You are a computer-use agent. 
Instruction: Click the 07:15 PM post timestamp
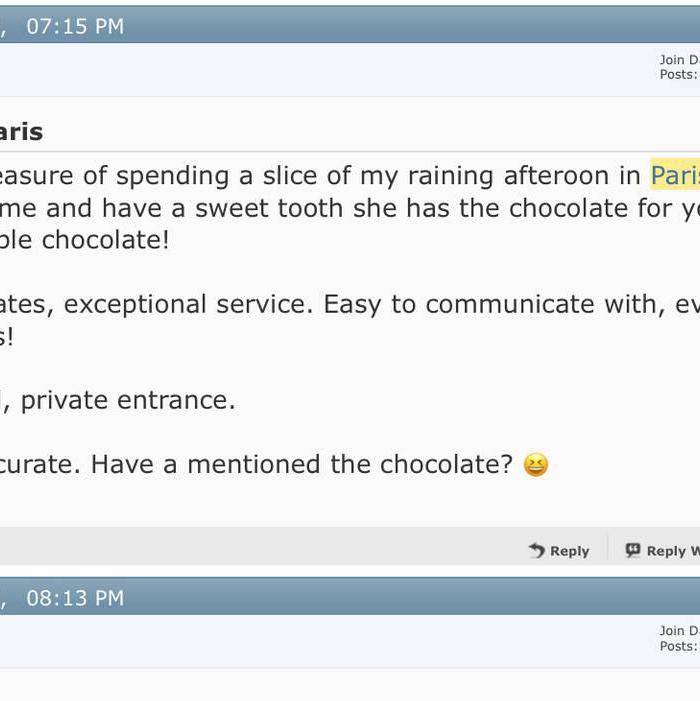pyautogui.click(x=75, y=26)
